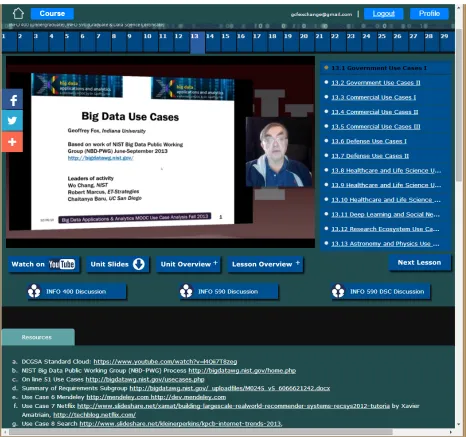Viewport: 466px width, 437px height.
Task: Open lesson 13.4 Commercial Use Cases II
Action: click(x=374, y=112)
